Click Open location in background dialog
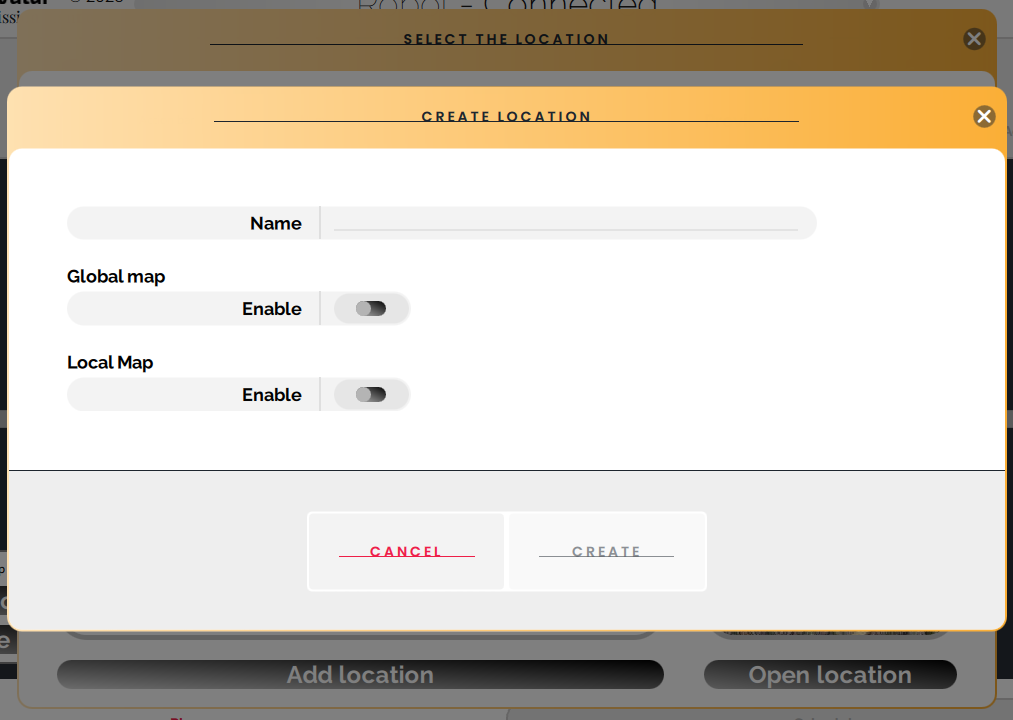The height and width of the screenshot is (720, 1013). click(x=830, y=674)
